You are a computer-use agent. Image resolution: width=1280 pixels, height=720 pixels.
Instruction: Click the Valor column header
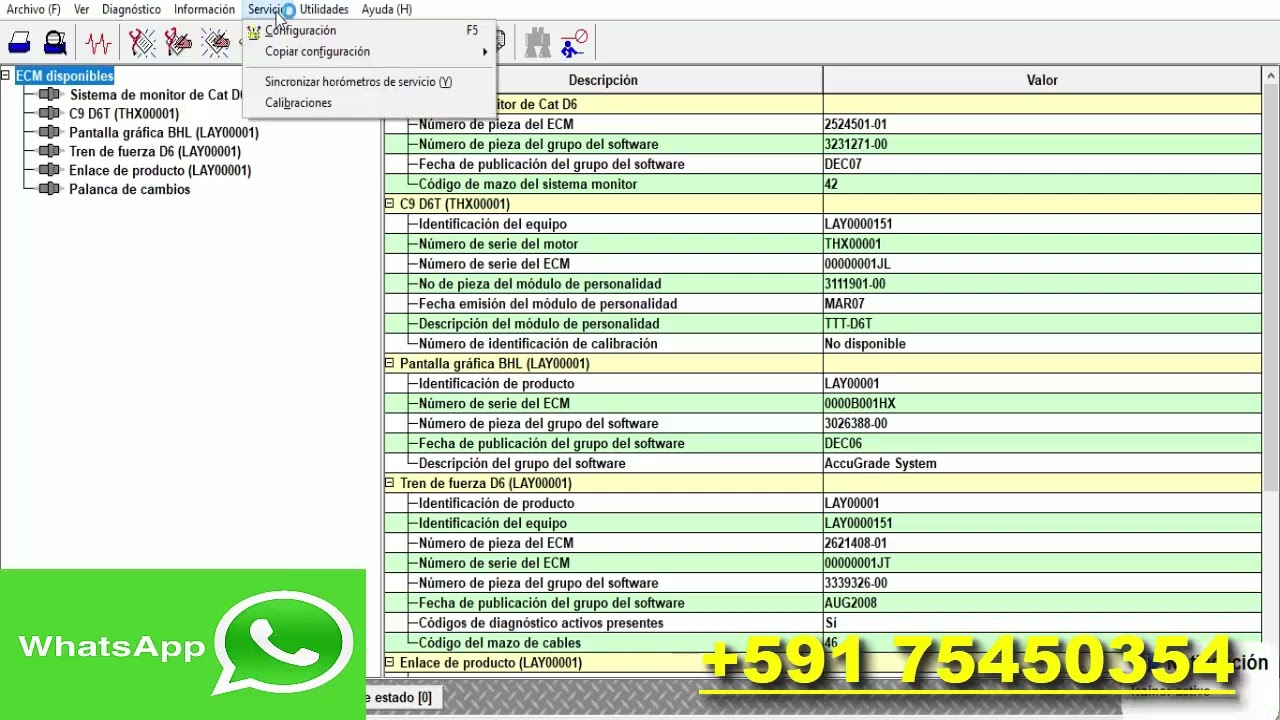[x=1042, y=80]
